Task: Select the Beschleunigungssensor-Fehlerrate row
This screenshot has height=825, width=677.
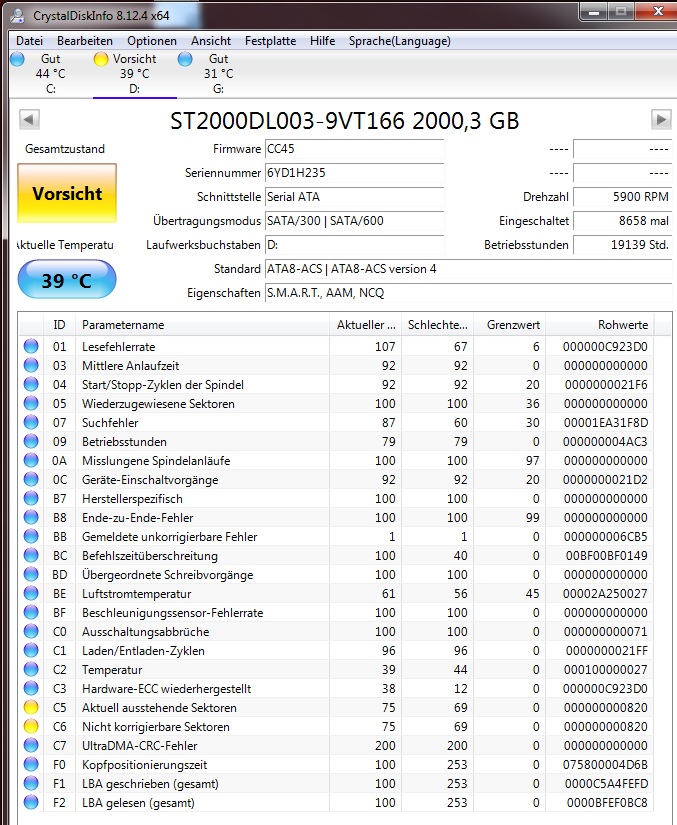Action: pyautogui.click(x=337, y=612)
